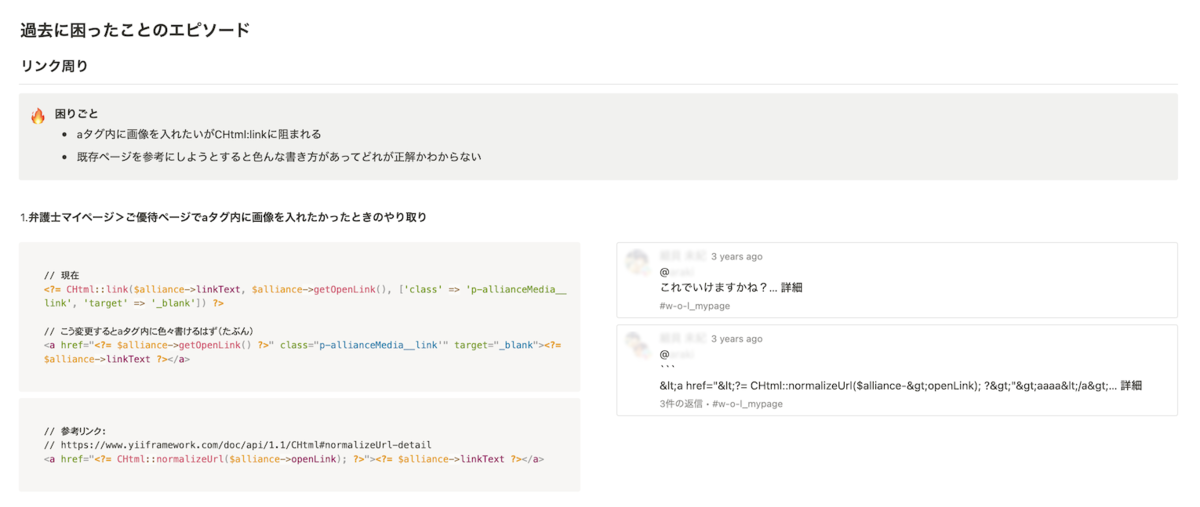Click the comment // こう変更するとaタグ内に色々書けるはず
Viewport: 1200px width, 507px height.
[148, 331]
